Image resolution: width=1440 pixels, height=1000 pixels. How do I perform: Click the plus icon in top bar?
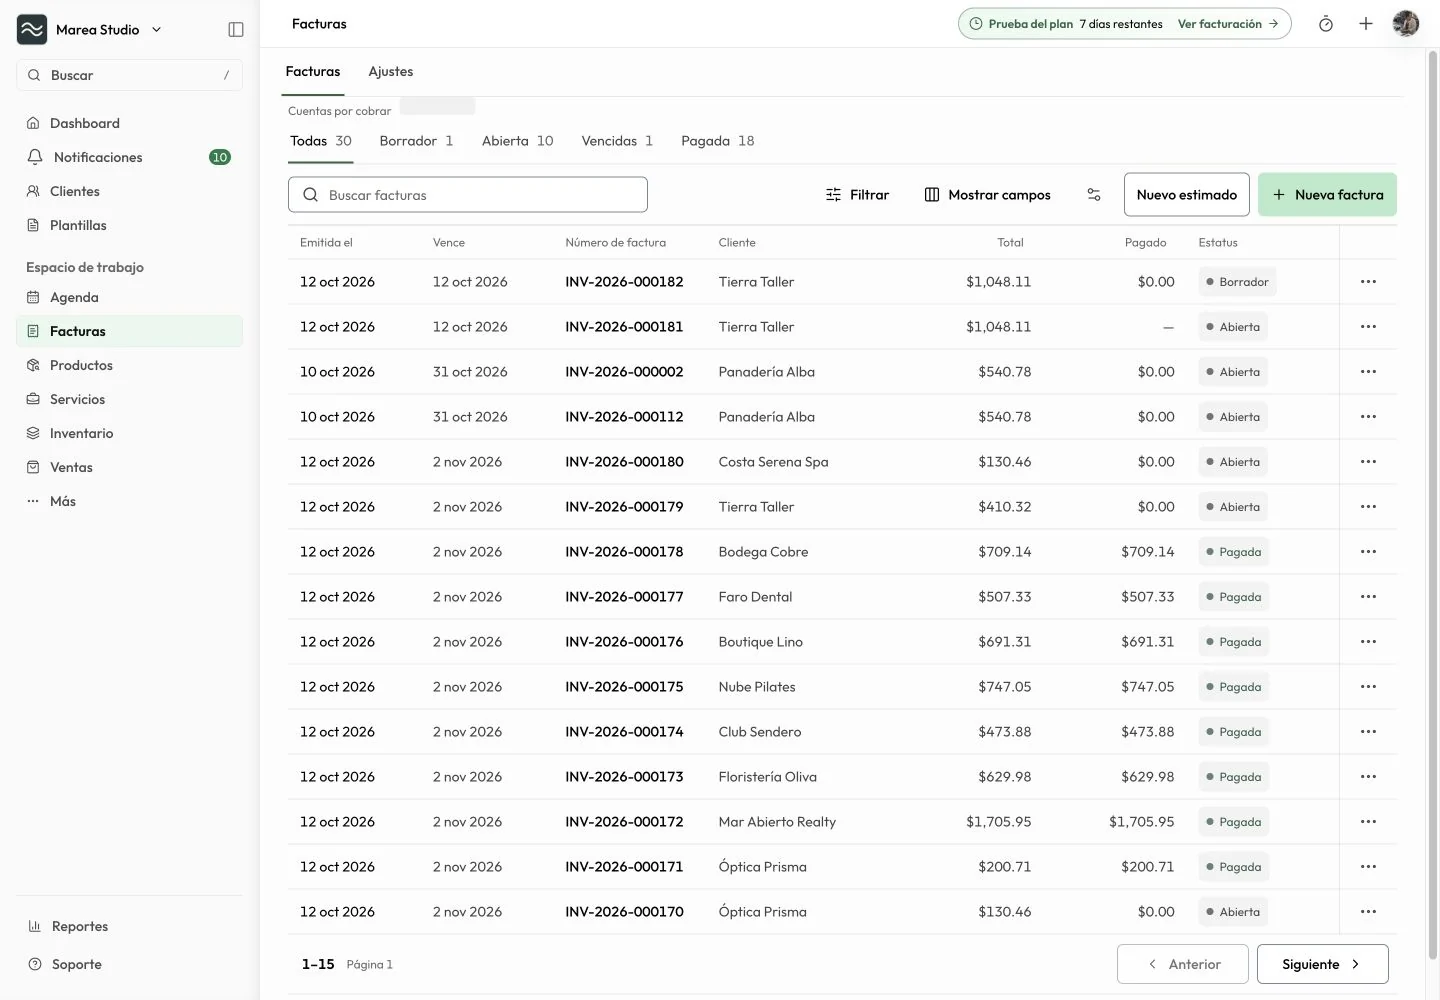(x=1366, y=24)
